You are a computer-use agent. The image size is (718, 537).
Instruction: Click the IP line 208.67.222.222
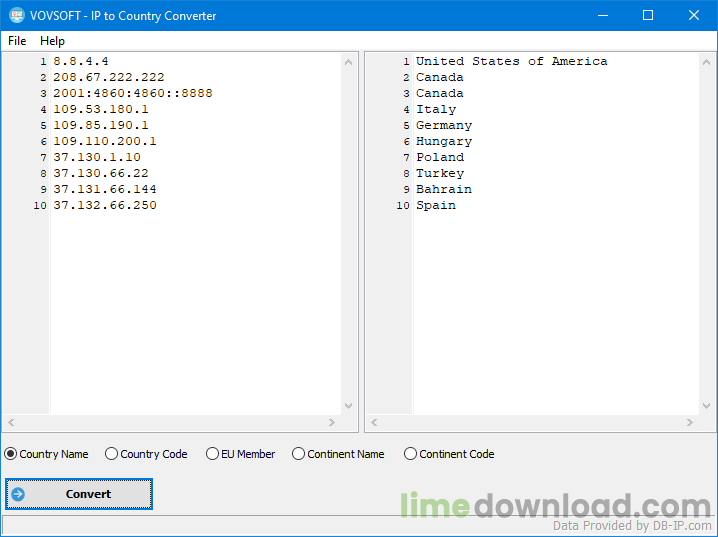tap(109, 77)
